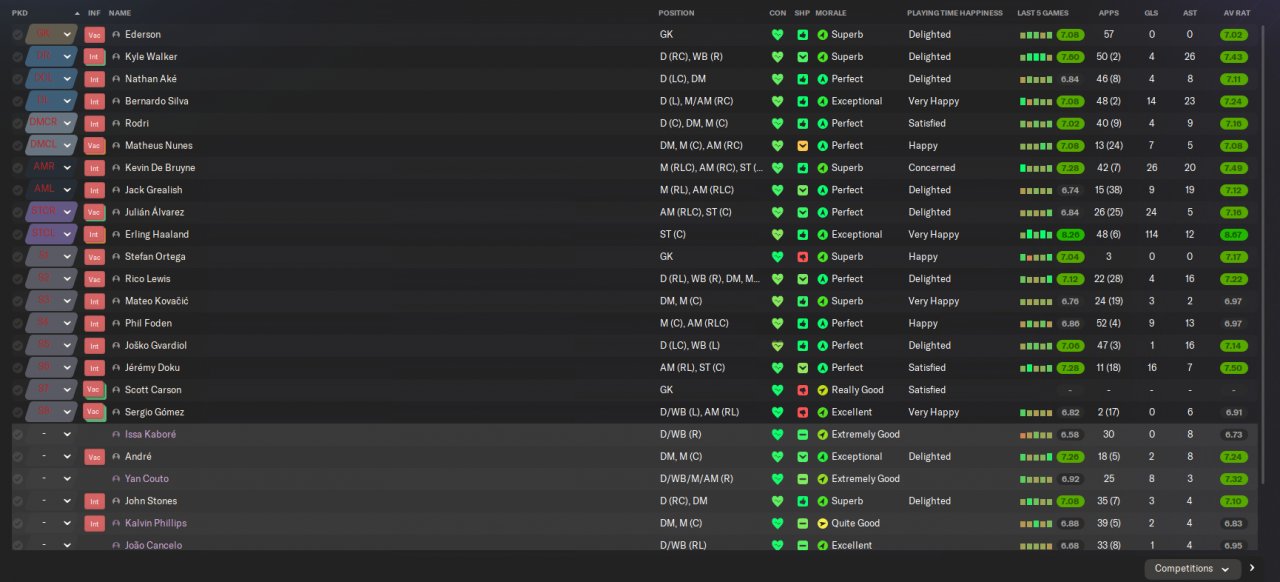Open the Competitions dropdown

point(1193,569)
